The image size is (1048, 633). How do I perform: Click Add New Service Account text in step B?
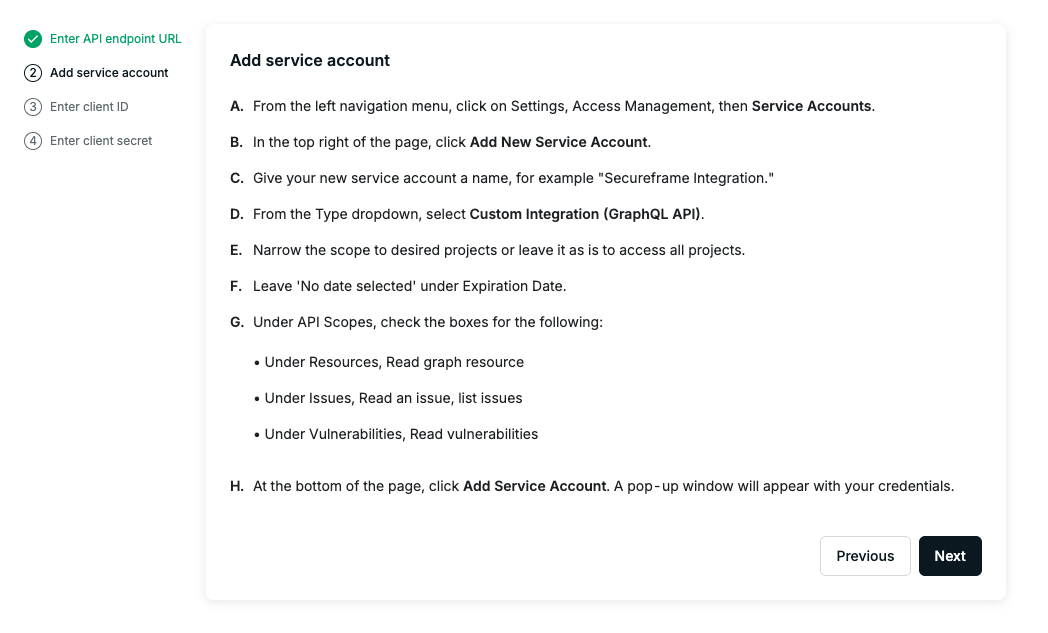click(x=558, y=142)
